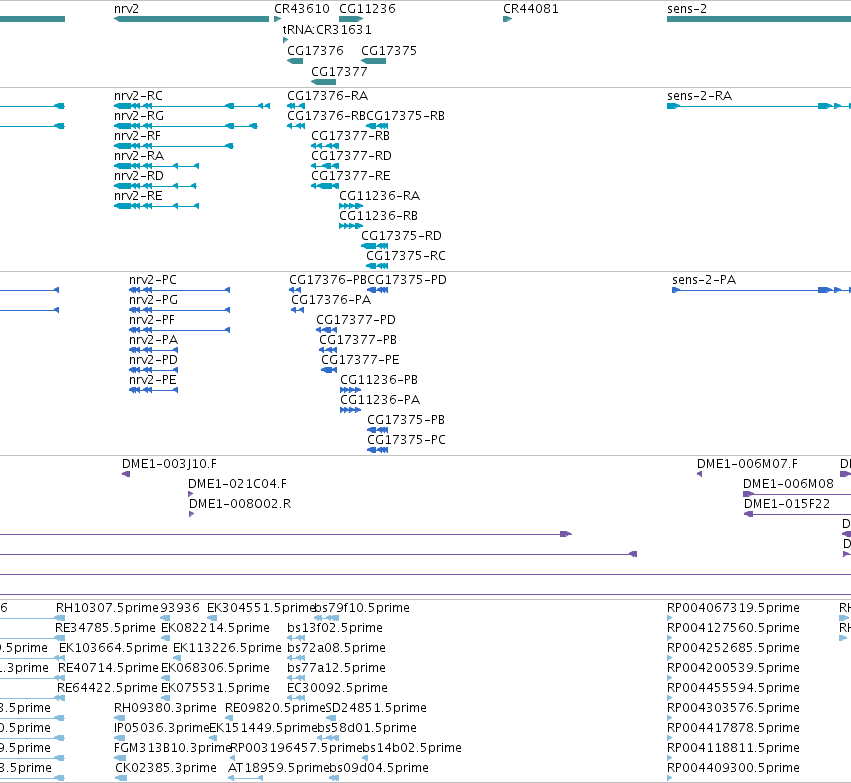Screen dimensions: 851x783
Task: Select transcript nrv2-RA
Action: coord(139,156)
